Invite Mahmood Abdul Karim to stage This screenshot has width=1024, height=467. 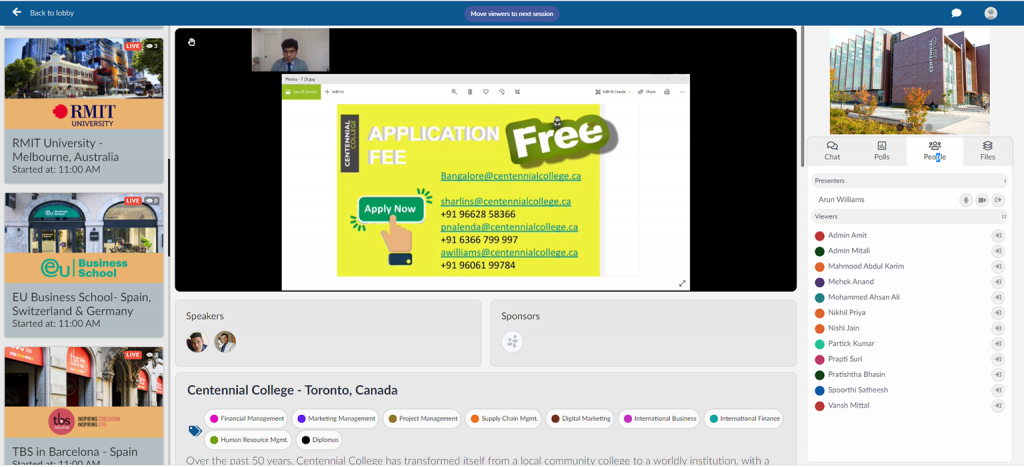pos(998,266)
